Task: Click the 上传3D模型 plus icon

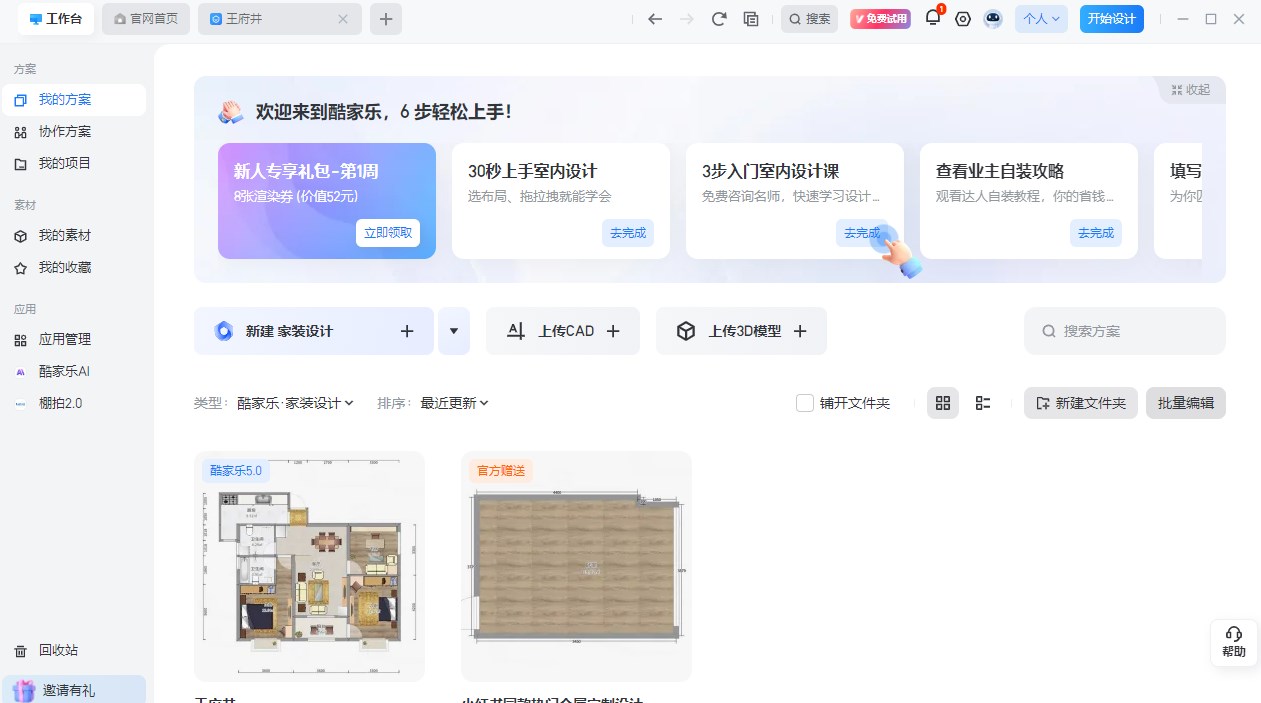Action: pyautogui.click(x=799, y=331)
